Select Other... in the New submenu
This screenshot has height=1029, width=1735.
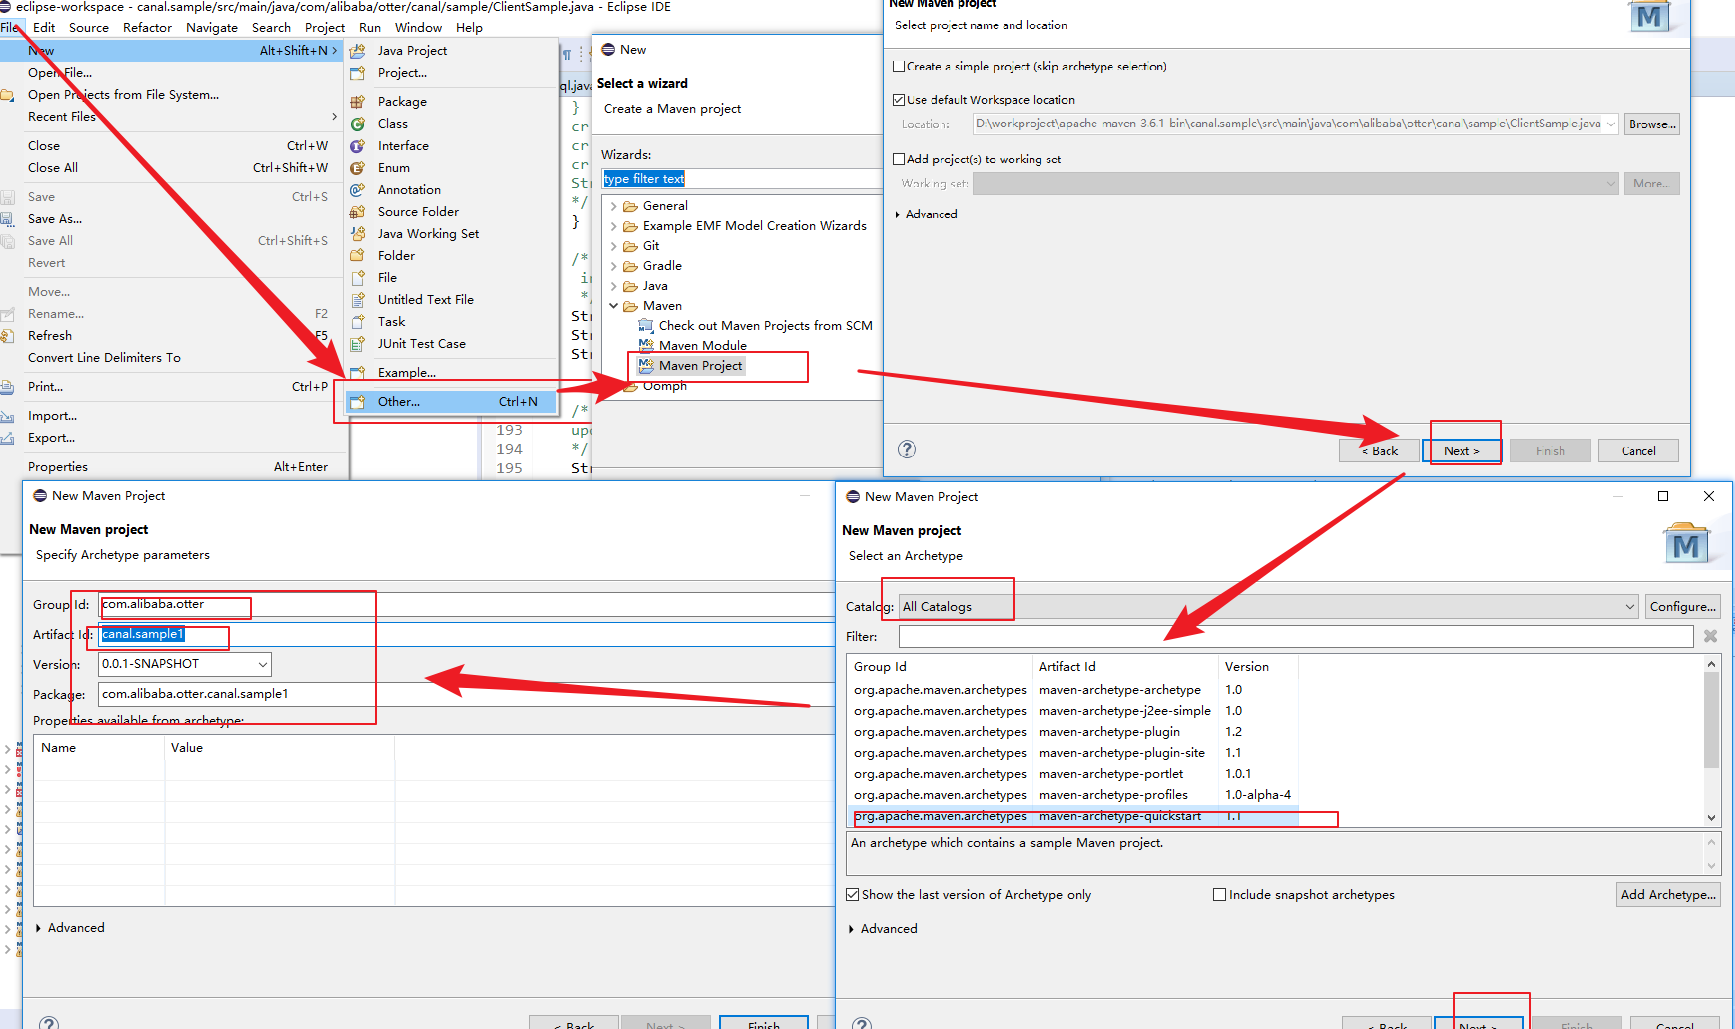click(x=451, y=401)
